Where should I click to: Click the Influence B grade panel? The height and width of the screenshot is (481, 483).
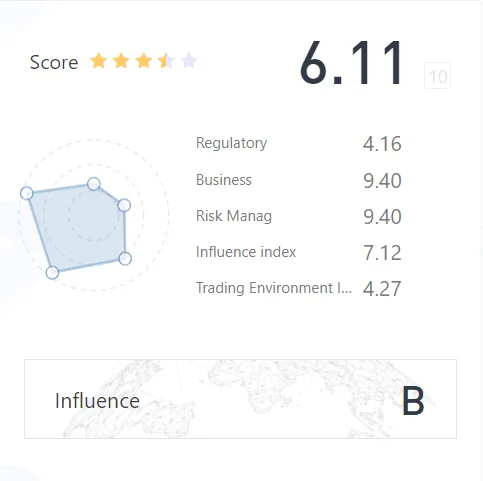click(x=240, y=399)
